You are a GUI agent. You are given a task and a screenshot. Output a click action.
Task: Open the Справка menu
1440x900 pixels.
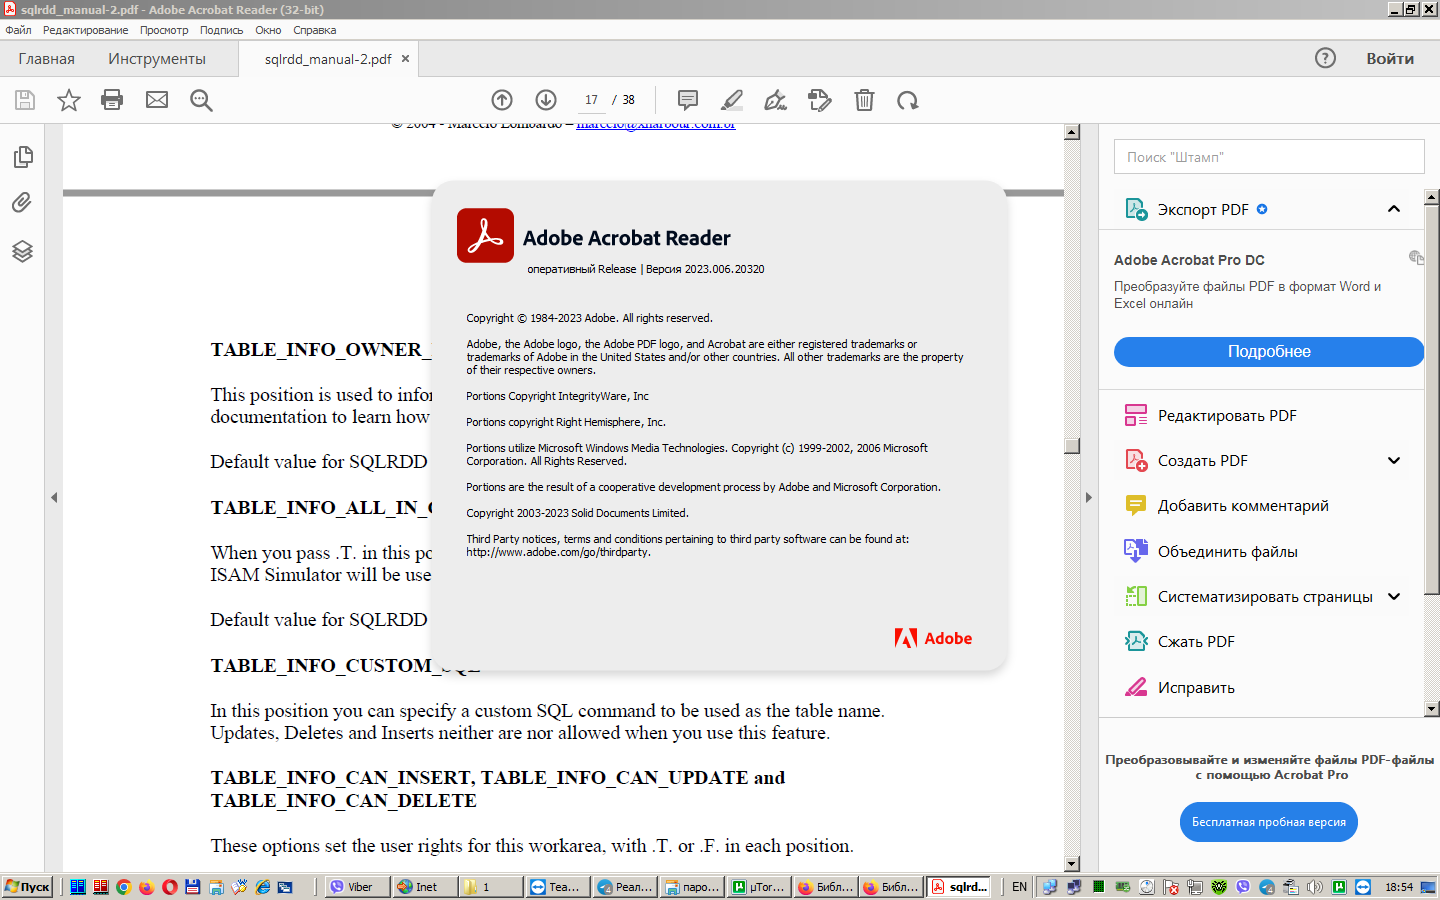pyautogui.click(x=314, y=30)
